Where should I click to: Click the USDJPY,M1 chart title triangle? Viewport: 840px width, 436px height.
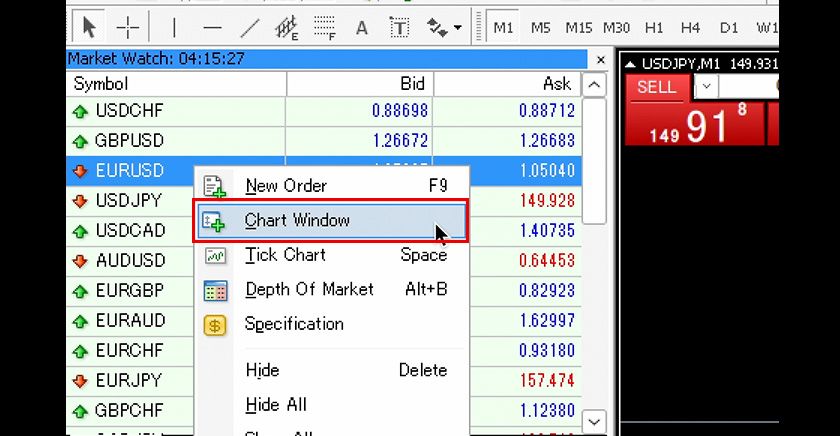[x=631, y=64]
